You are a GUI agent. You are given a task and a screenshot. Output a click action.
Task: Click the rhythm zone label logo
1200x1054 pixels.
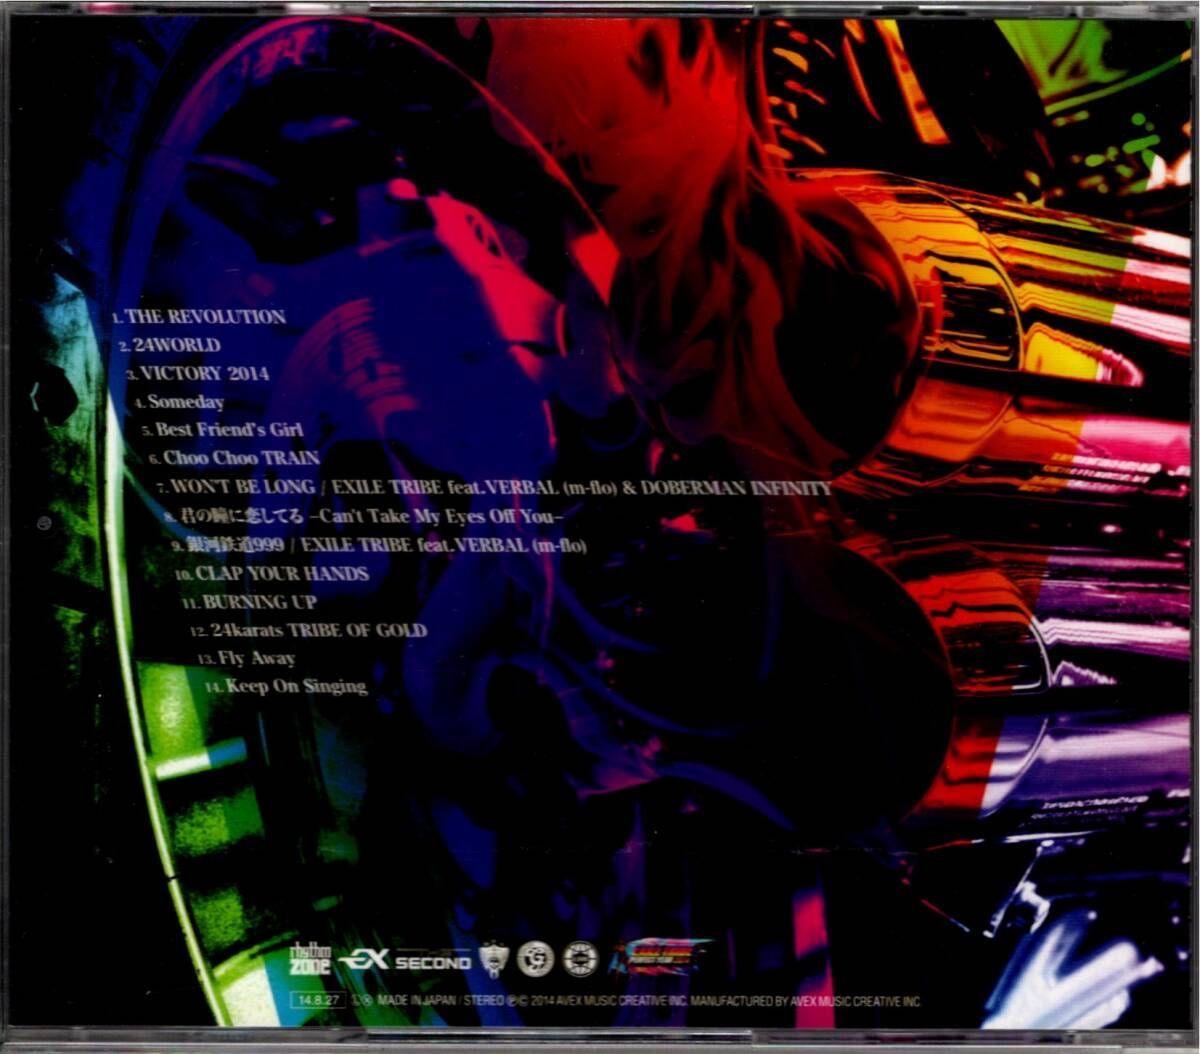coord(310,961)
